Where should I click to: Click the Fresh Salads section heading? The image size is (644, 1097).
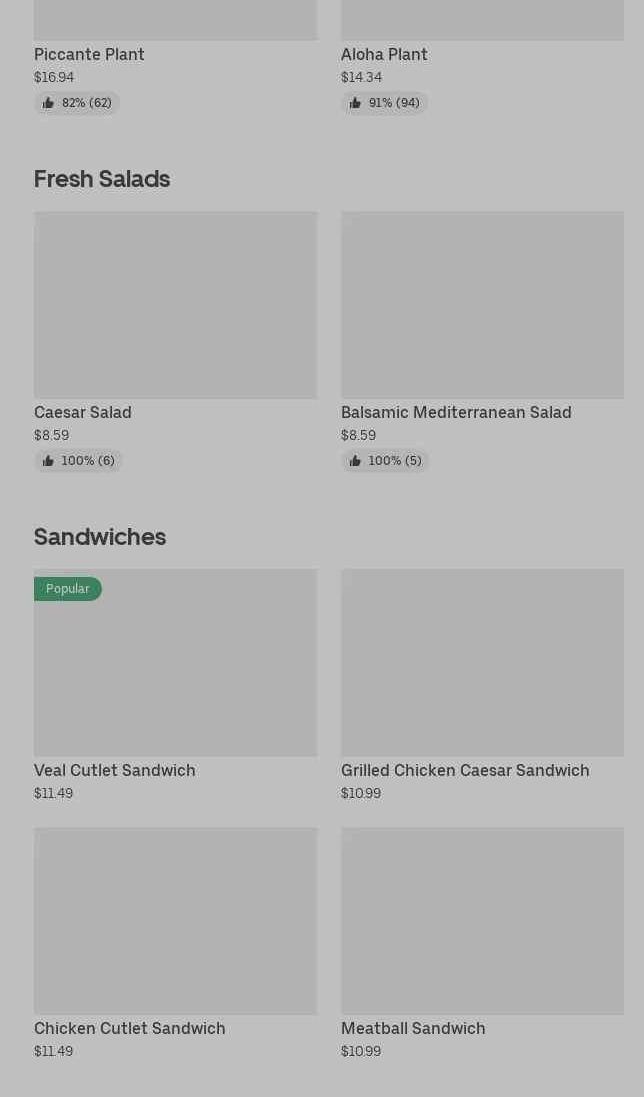pyautogui.click(x=102, y=179)
